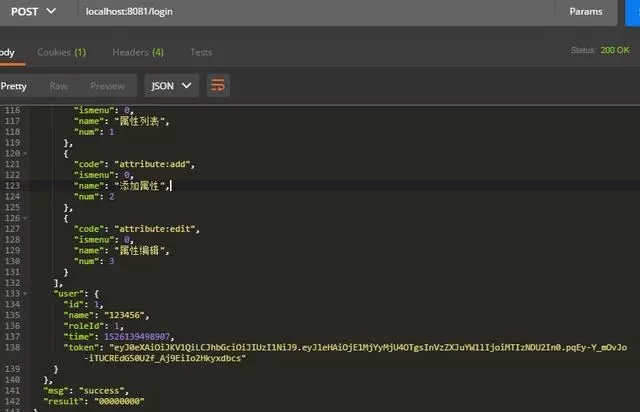Switch to the Tests tab

coord(201,52)
